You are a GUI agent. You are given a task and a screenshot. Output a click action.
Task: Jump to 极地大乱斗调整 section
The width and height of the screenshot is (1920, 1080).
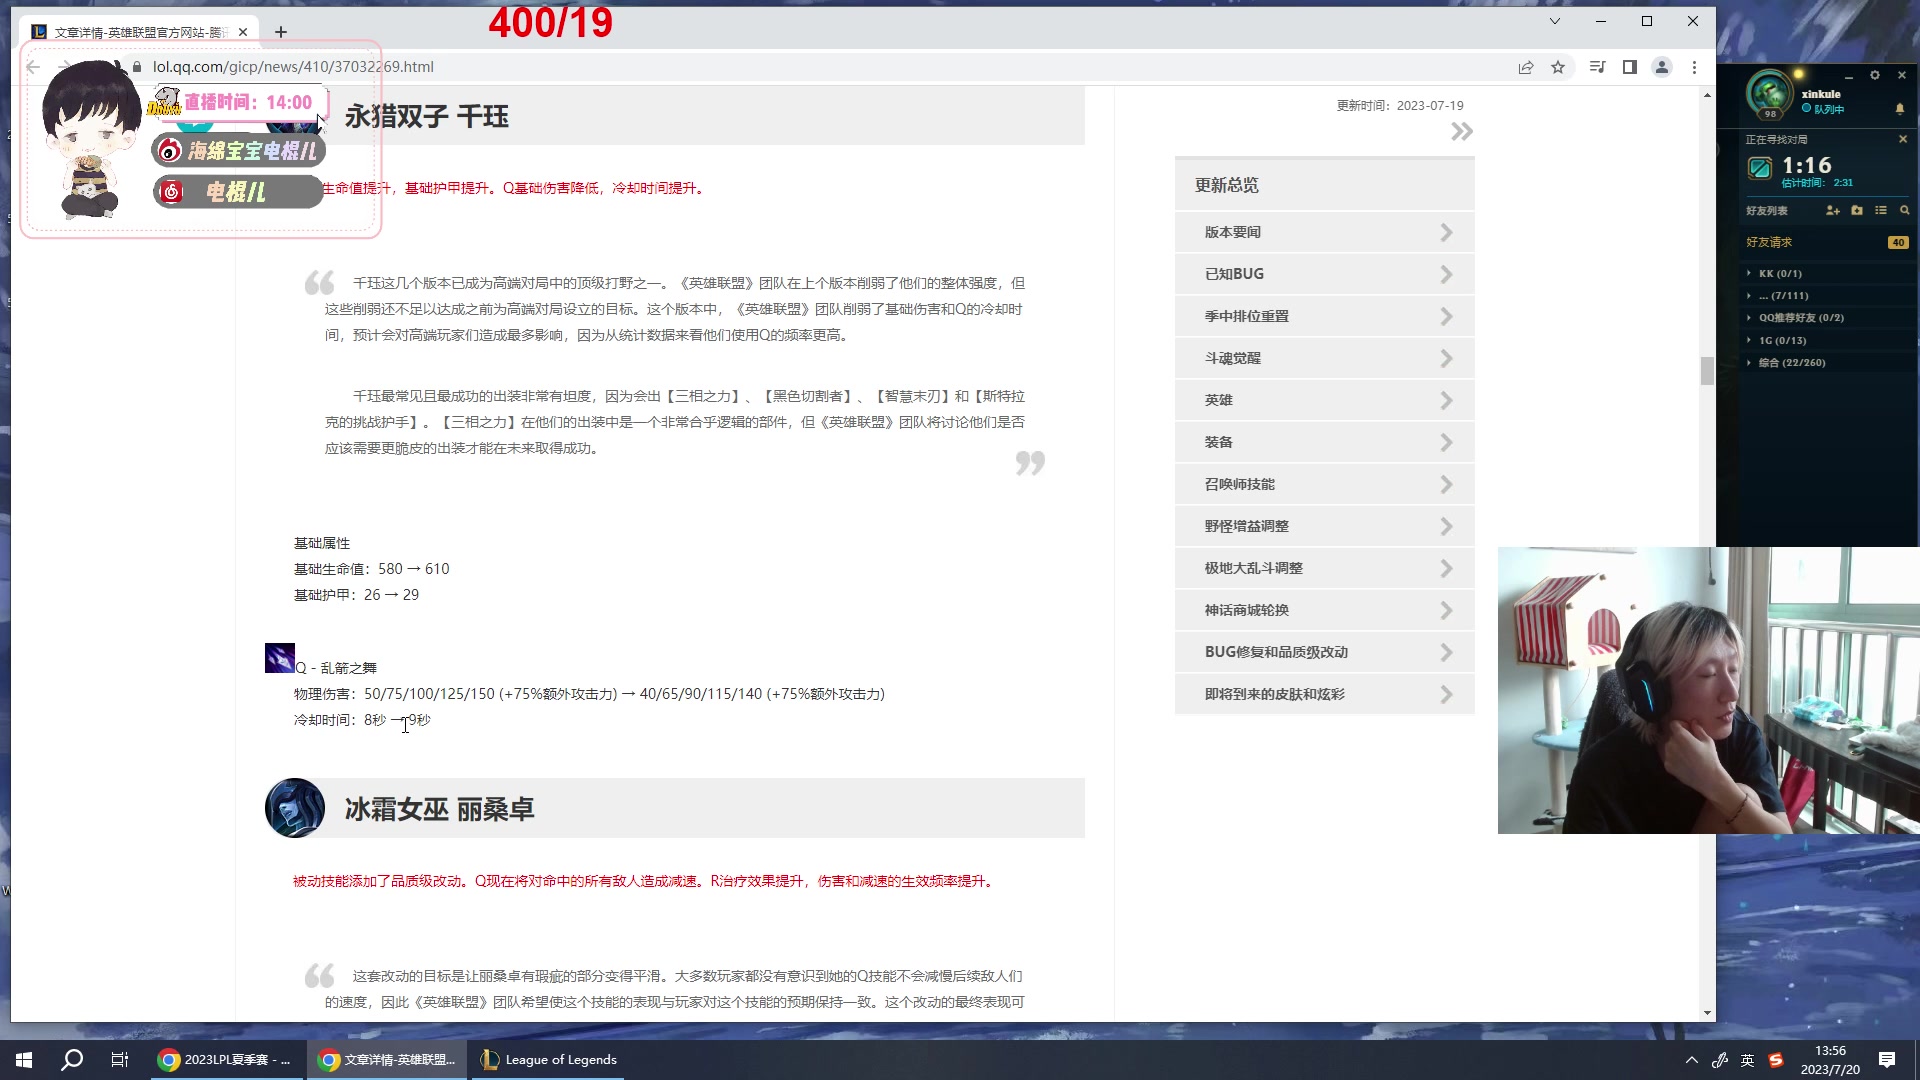pos(1324,568)
